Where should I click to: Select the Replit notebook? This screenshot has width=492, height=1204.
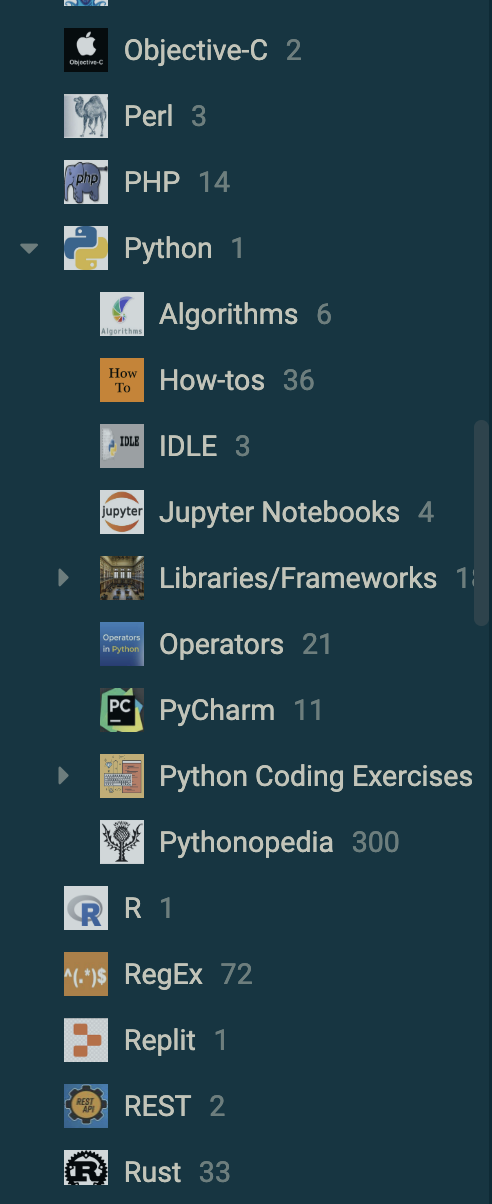point(160,1040)
